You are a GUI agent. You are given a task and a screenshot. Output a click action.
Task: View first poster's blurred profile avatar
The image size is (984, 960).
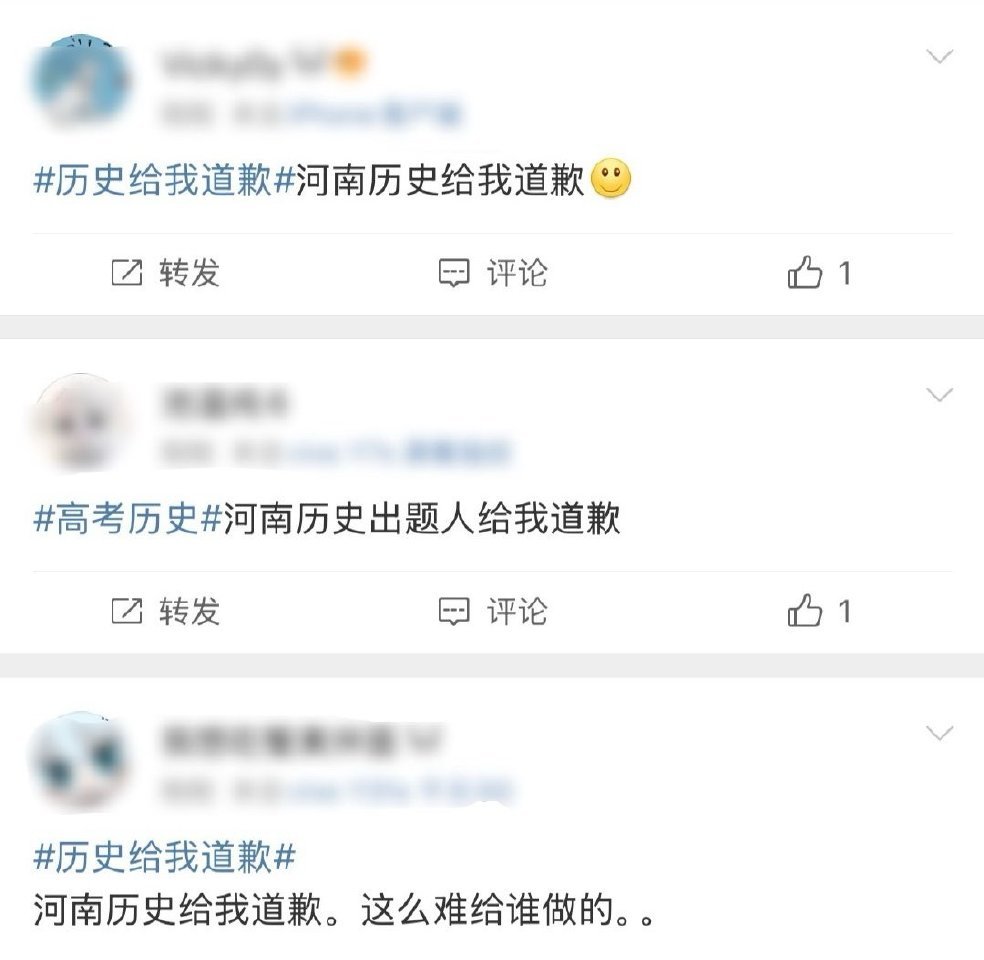click(80, 82)
